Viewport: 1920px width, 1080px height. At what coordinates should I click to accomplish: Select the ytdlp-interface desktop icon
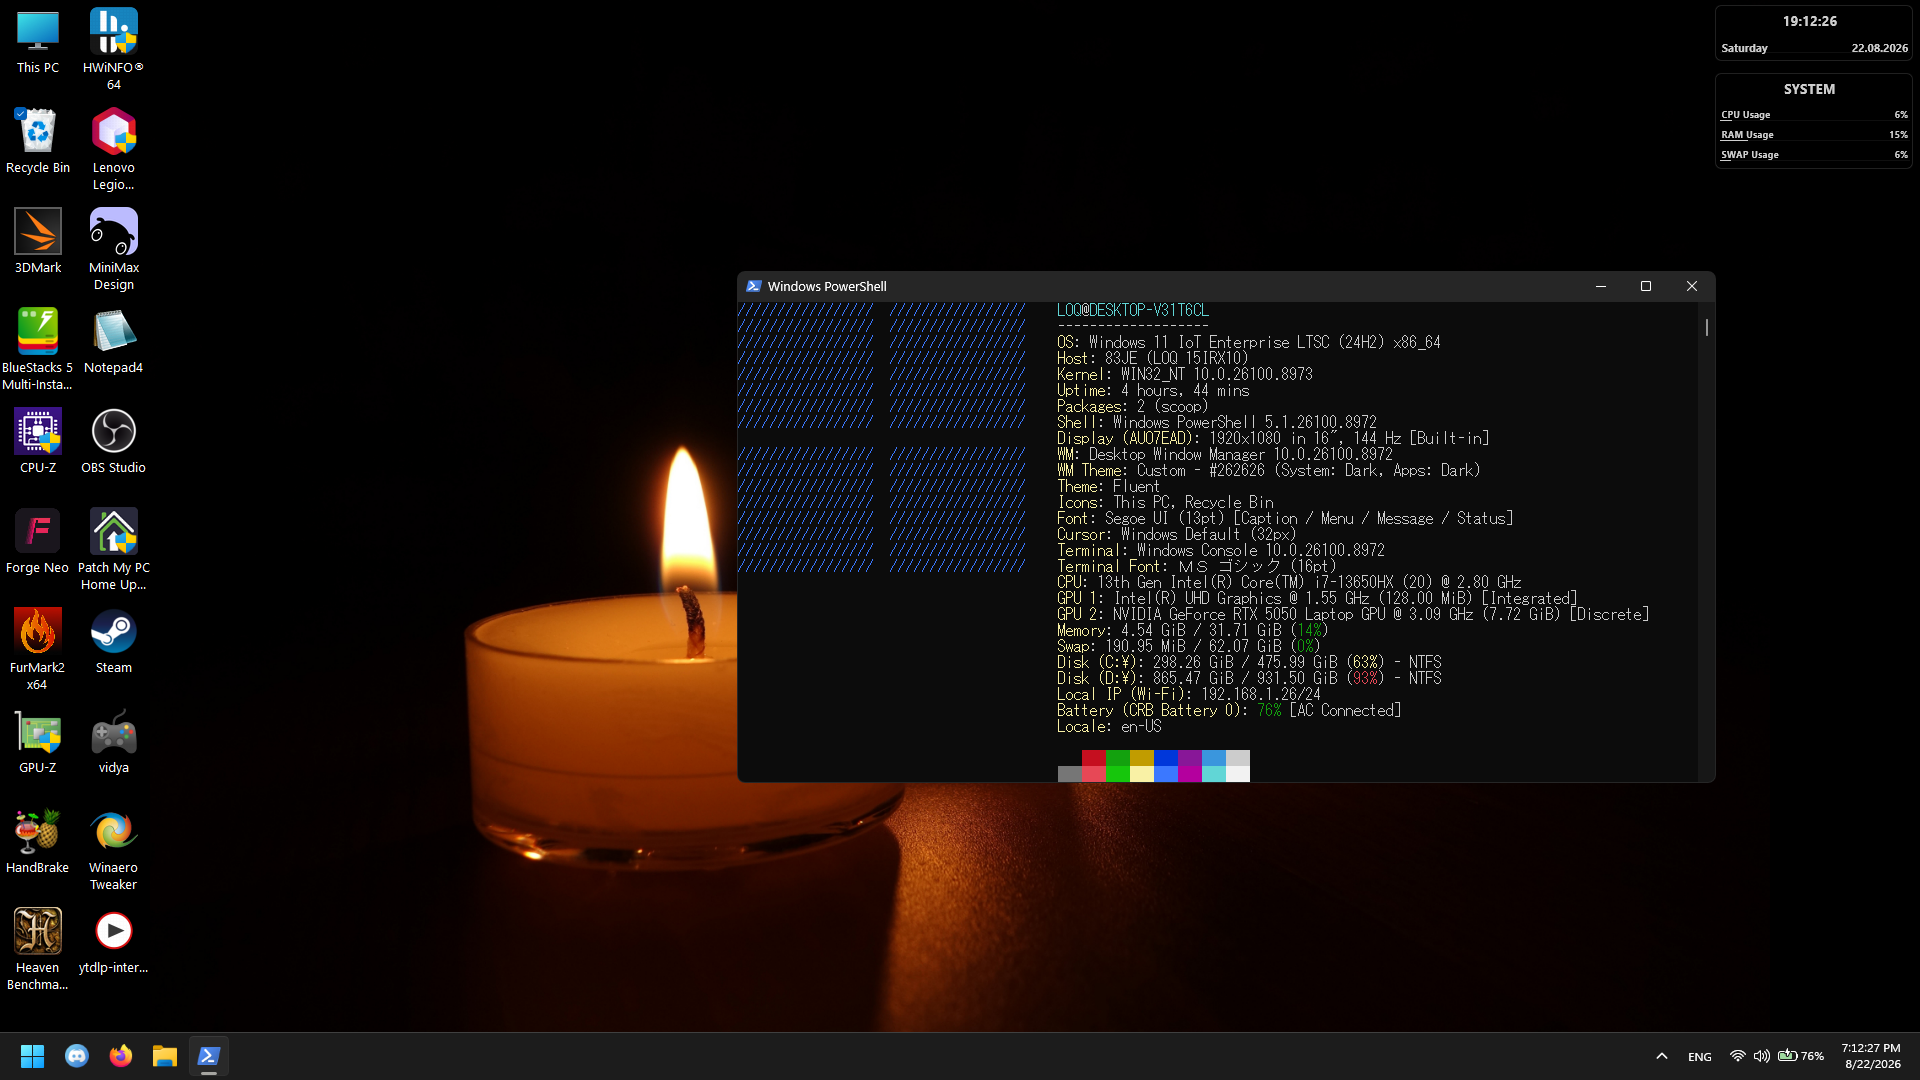tap(113, 942)
